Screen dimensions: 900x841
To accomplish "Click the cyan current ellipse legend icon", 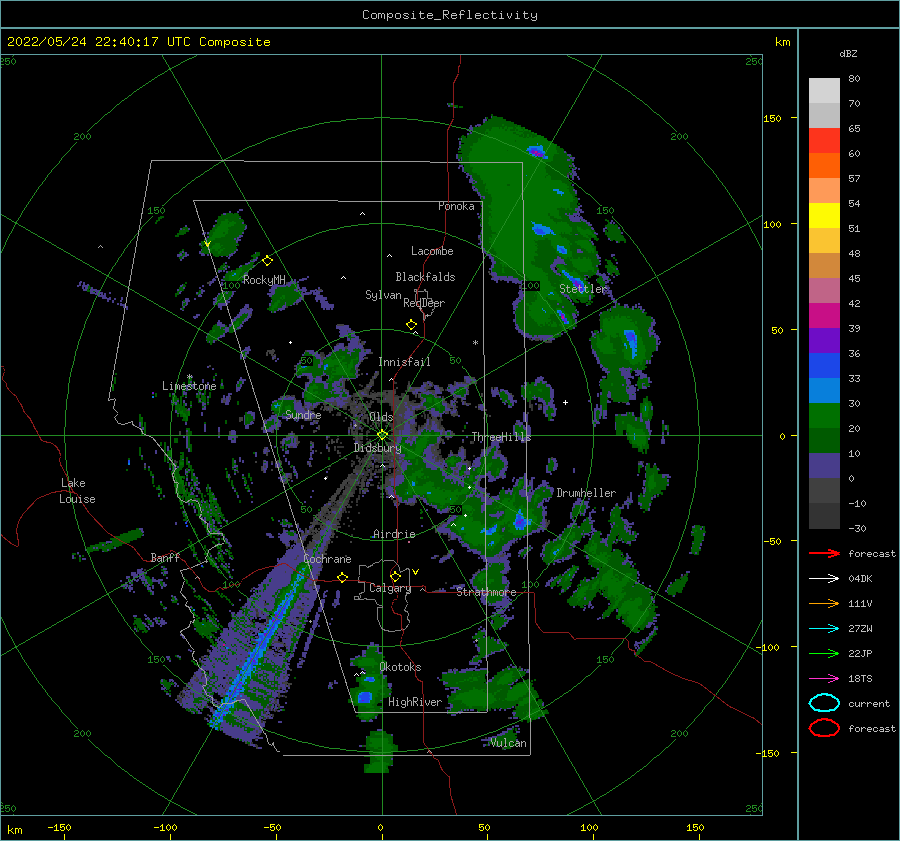I will click(824, 703).
